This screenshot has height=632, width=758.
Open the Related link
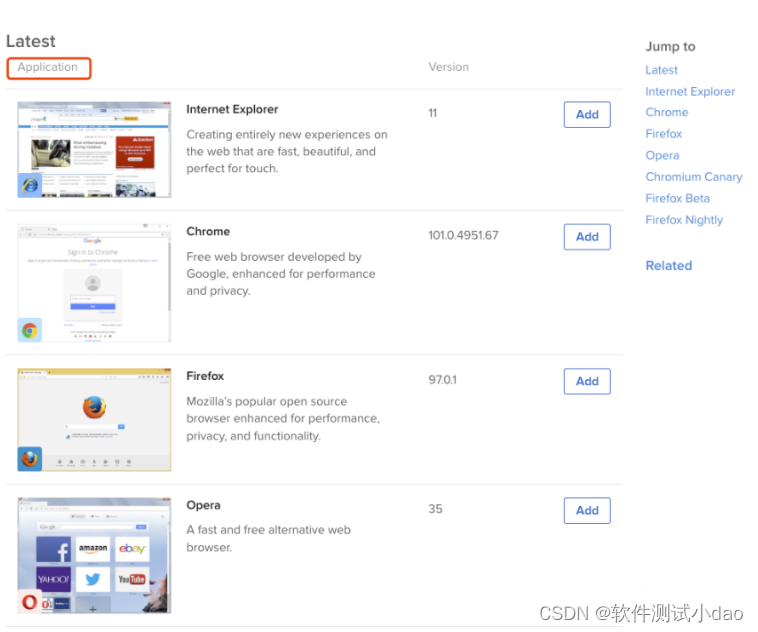(669, 265)
